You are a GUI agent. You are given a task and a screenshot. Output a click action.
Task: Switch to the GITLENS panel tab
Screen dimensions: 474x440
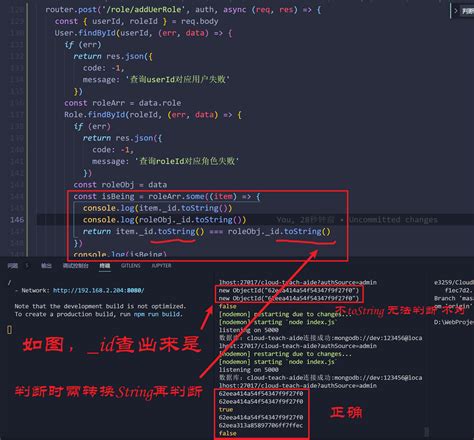point(131,266)
